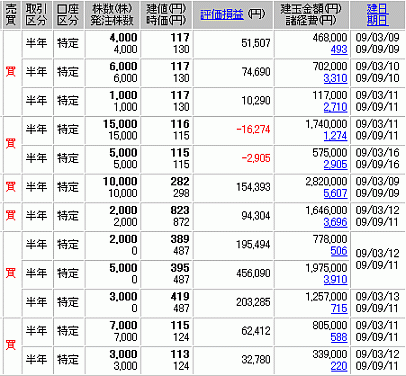This screenshot has height=376, width=406.
Task: Click the bold 395 entry price
Action: point(180,267)
